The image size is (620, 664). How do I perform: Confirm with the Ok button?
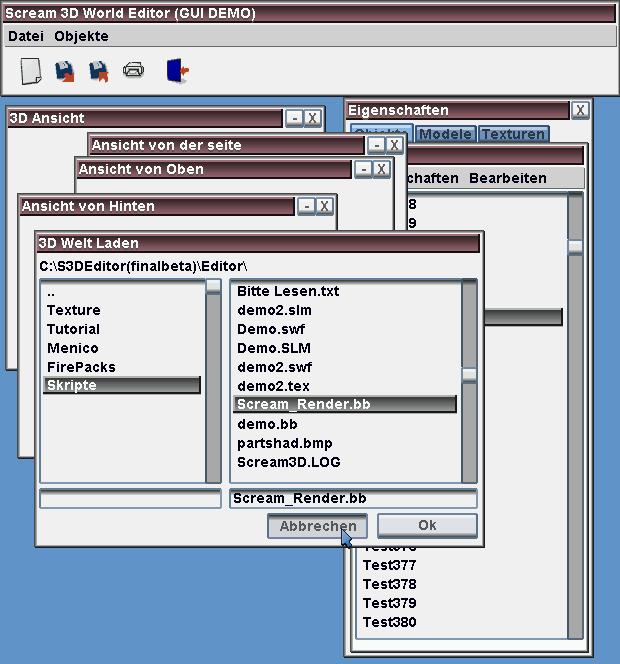(x=427, y=526)
